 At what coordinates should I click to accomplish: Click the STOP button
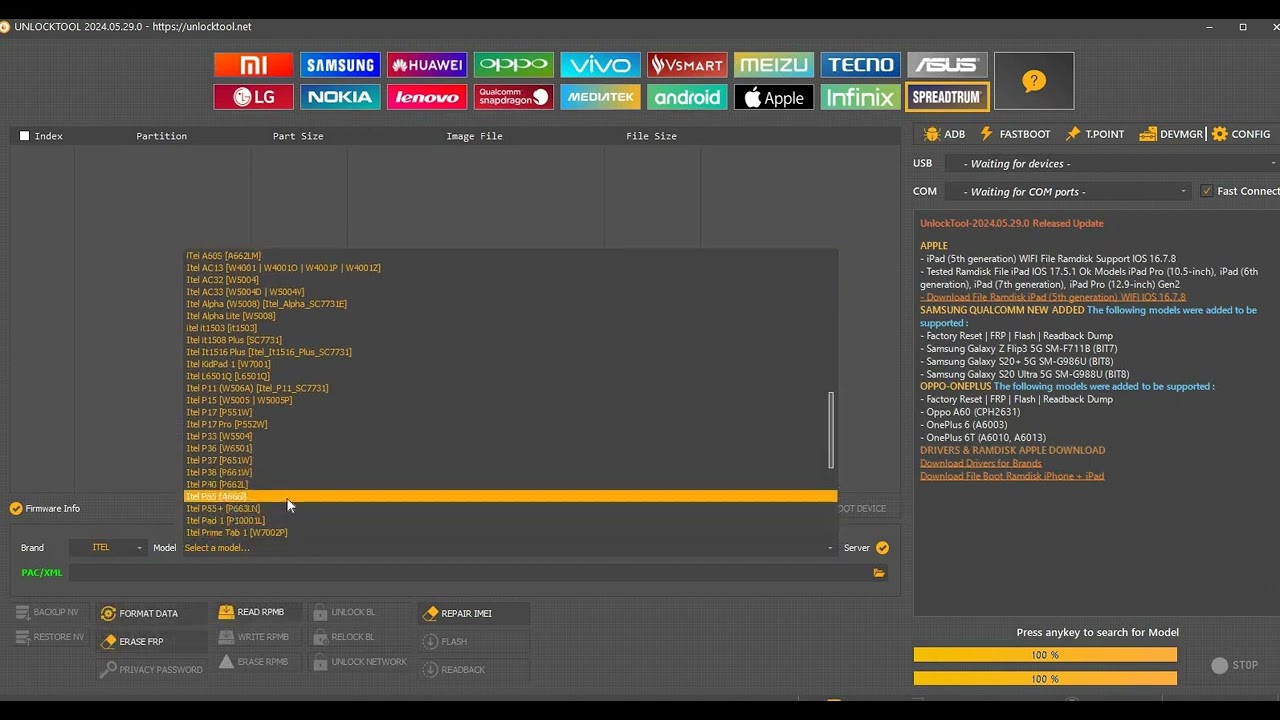click(x=1235, y=665)
